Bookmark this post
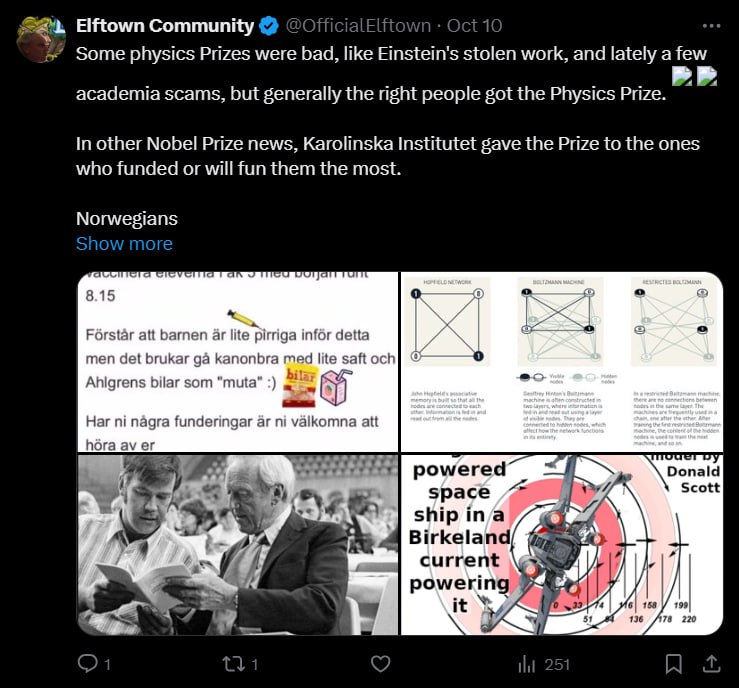 (673, 664)
